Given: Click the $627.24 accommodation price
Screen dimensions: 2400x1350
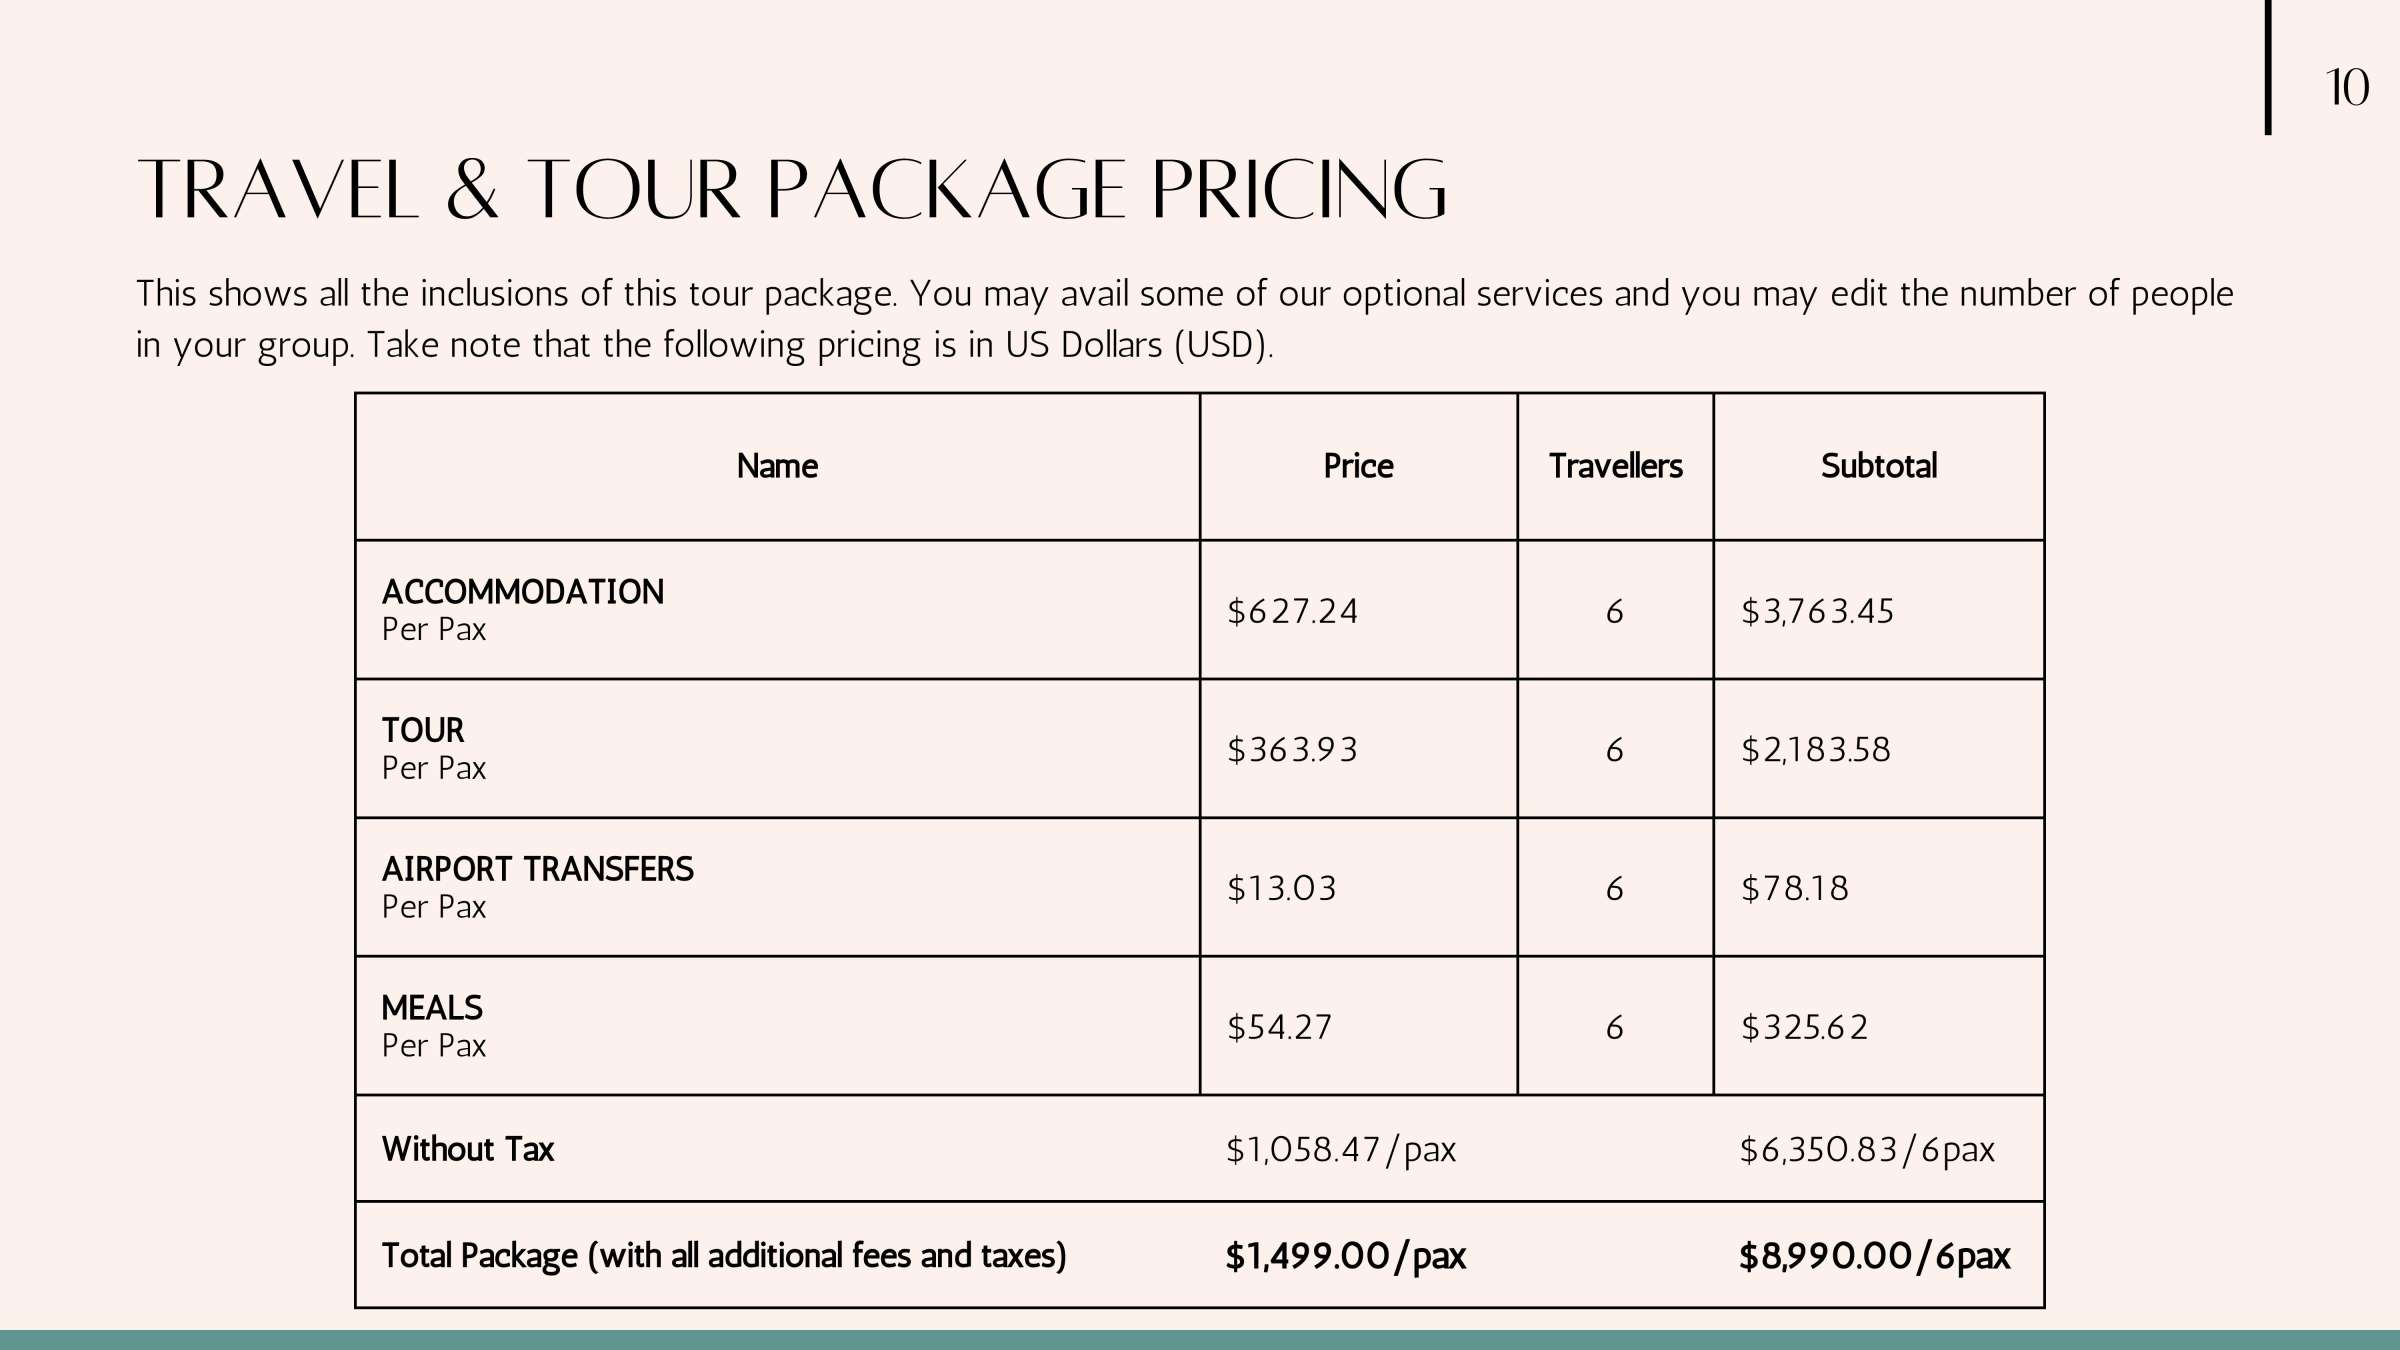Looking at the screenshot, I should 1292,611.
